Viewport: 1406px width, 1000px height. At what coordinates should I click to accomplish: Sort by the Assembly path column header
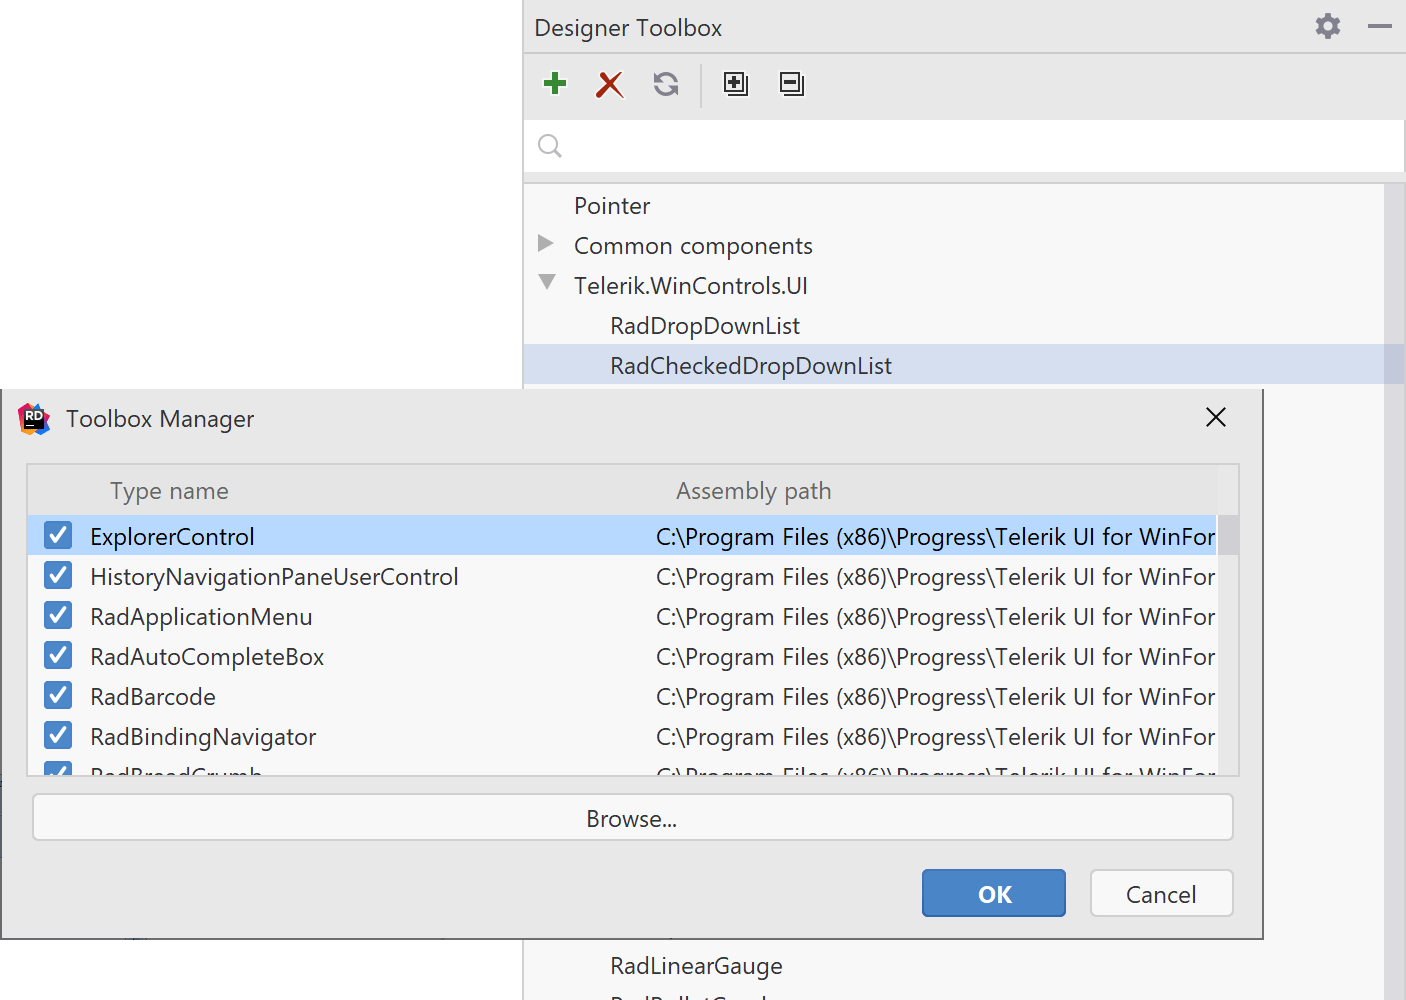coord(754,491)
